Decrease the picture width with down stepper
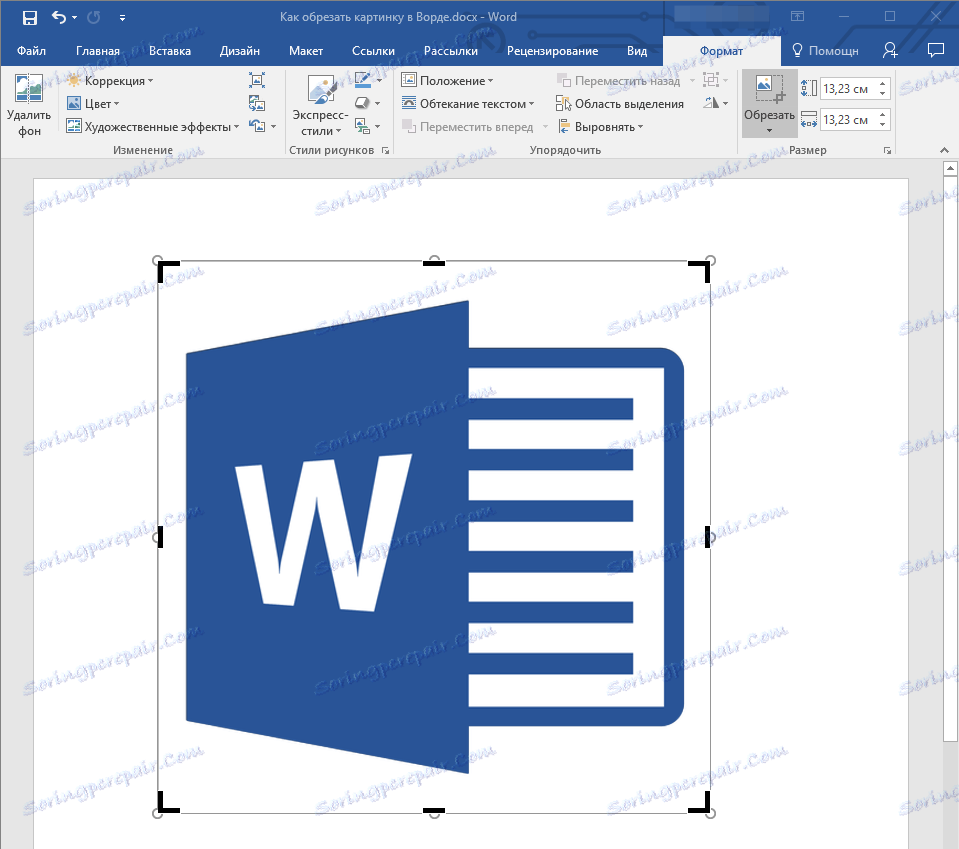Image resolution: width=959 pixels, height=849 pixels. (x=883, y=125)
